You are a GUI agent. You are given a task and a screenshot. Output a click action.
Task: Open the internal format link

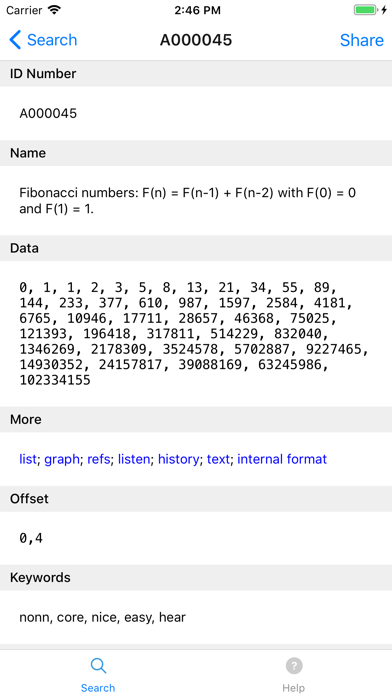tap(282, 459)
